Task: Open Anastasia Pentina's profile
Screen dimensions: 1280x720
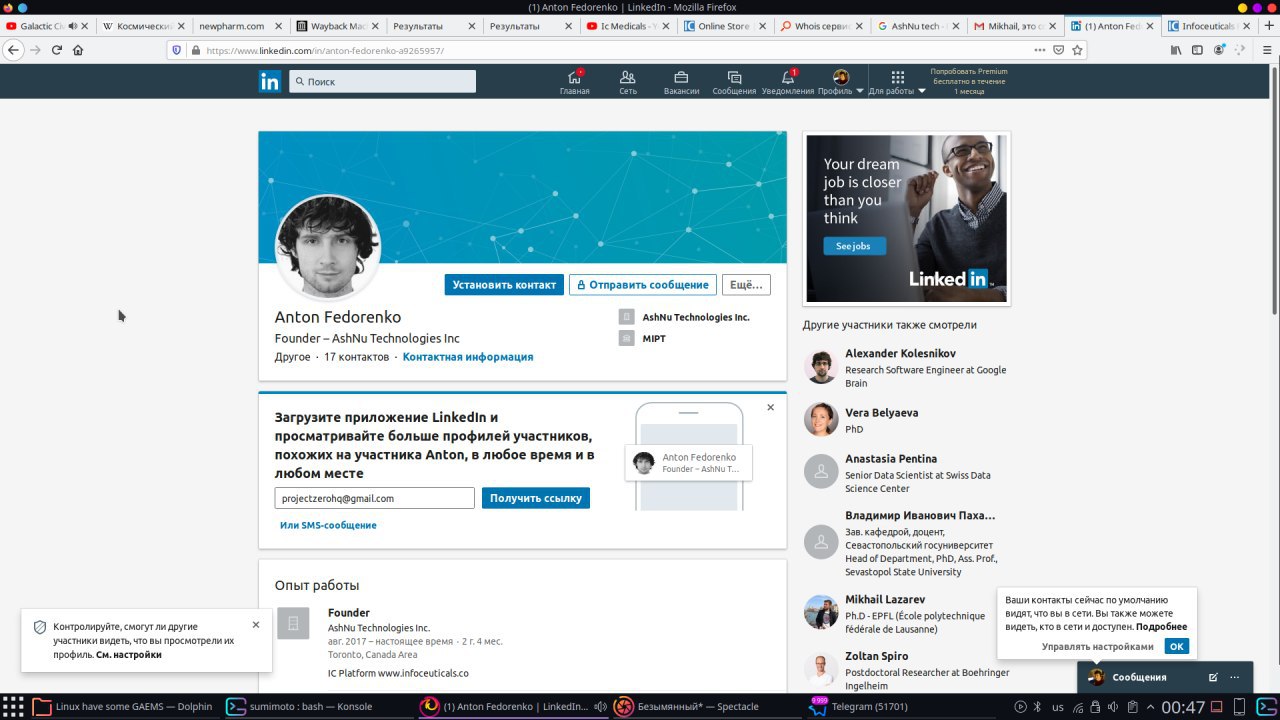Action: [891, 459]
